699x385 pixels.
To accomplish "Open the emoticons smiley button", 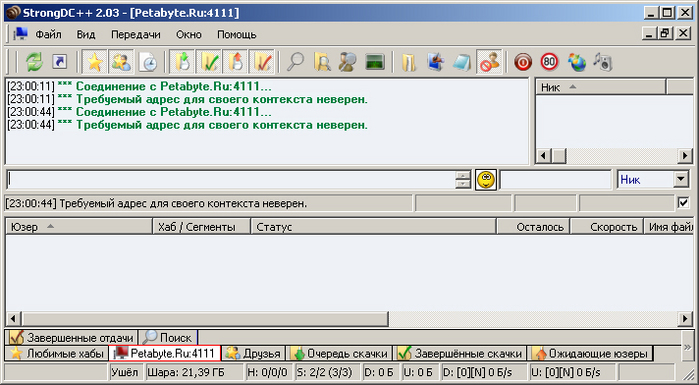I will [x=486, y=180].
